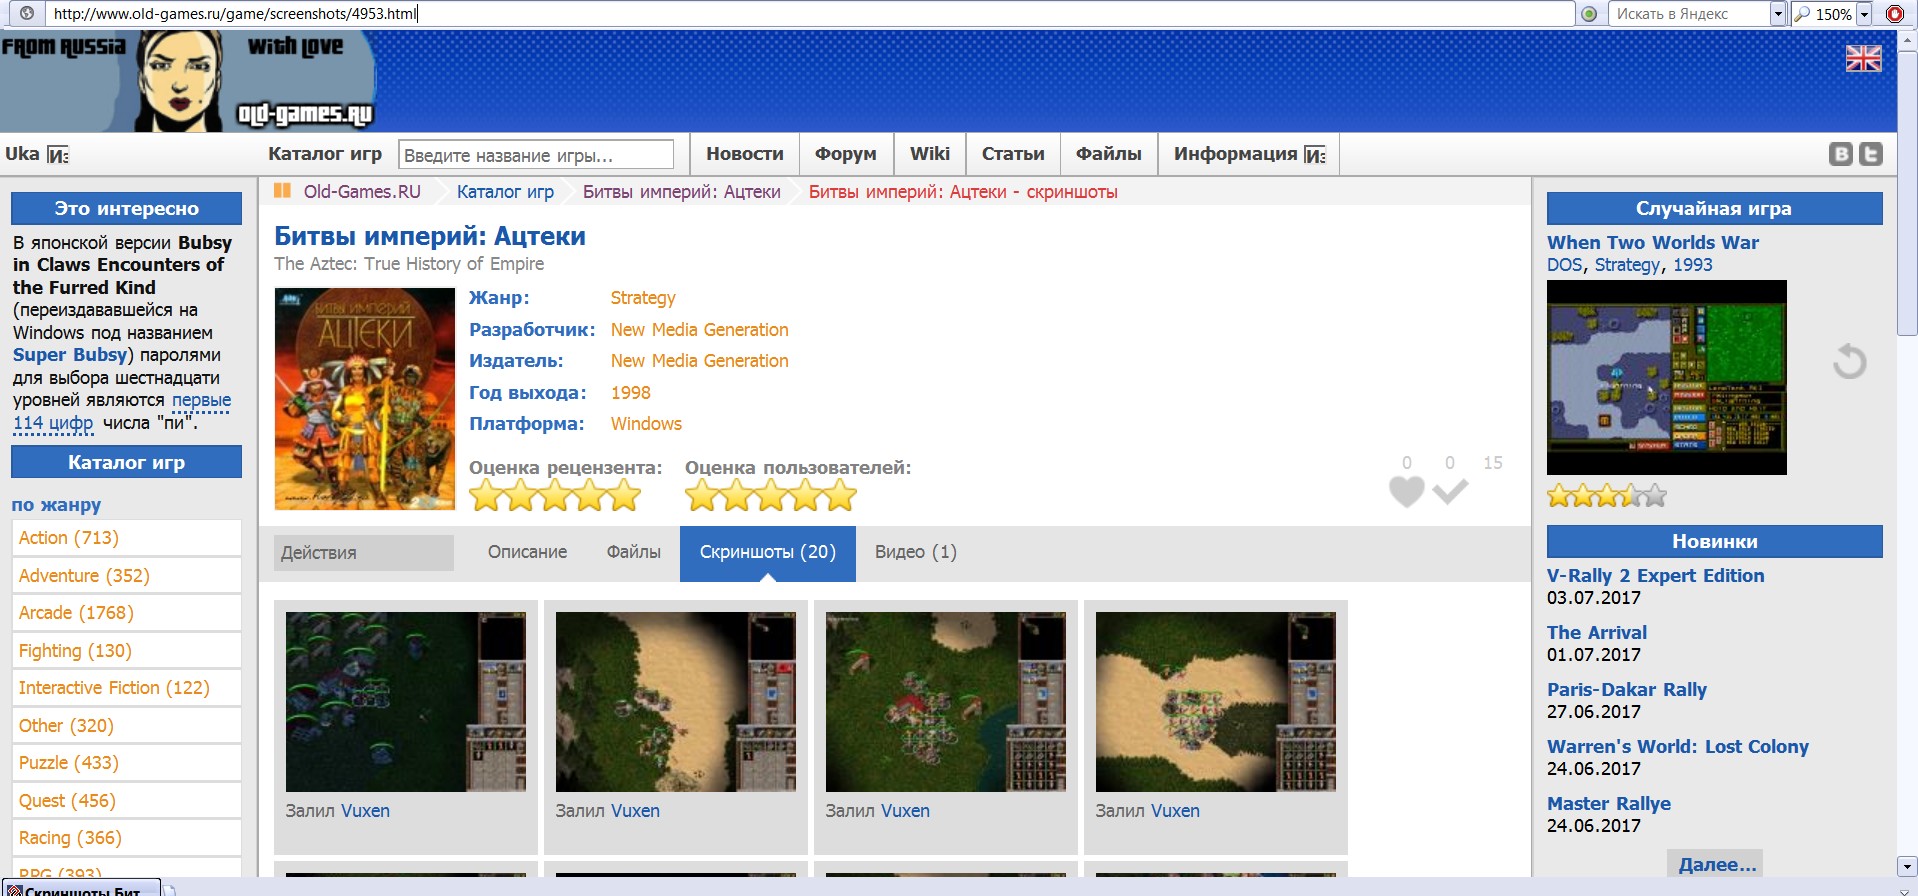This screenshot has width=1918, height=896.
Task: Select the Скриншоты (20) tab
Action: tap(768, 552)
